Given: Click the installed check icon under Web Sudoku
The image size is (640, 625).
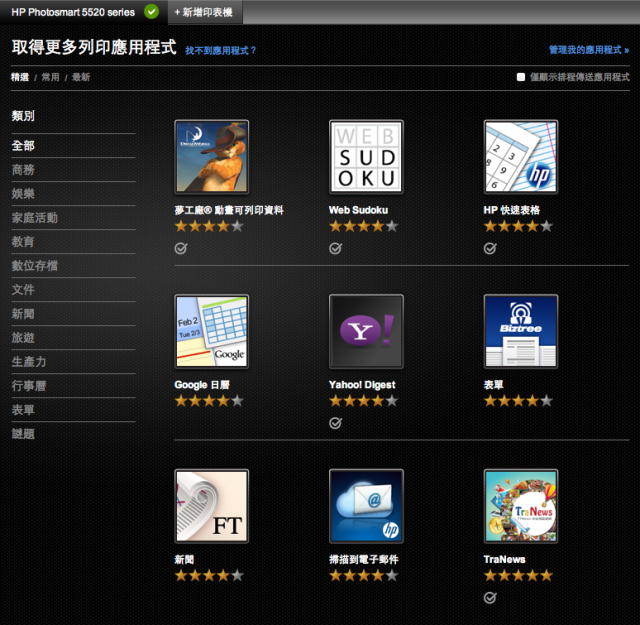Looking at the screenshot, I should [x=336, y=248].
